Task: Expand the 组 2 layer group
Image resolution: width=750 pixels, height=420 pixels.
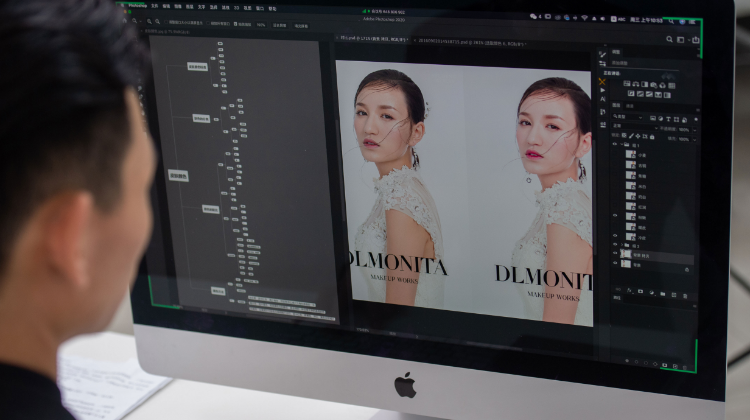Action: point(622,245)
